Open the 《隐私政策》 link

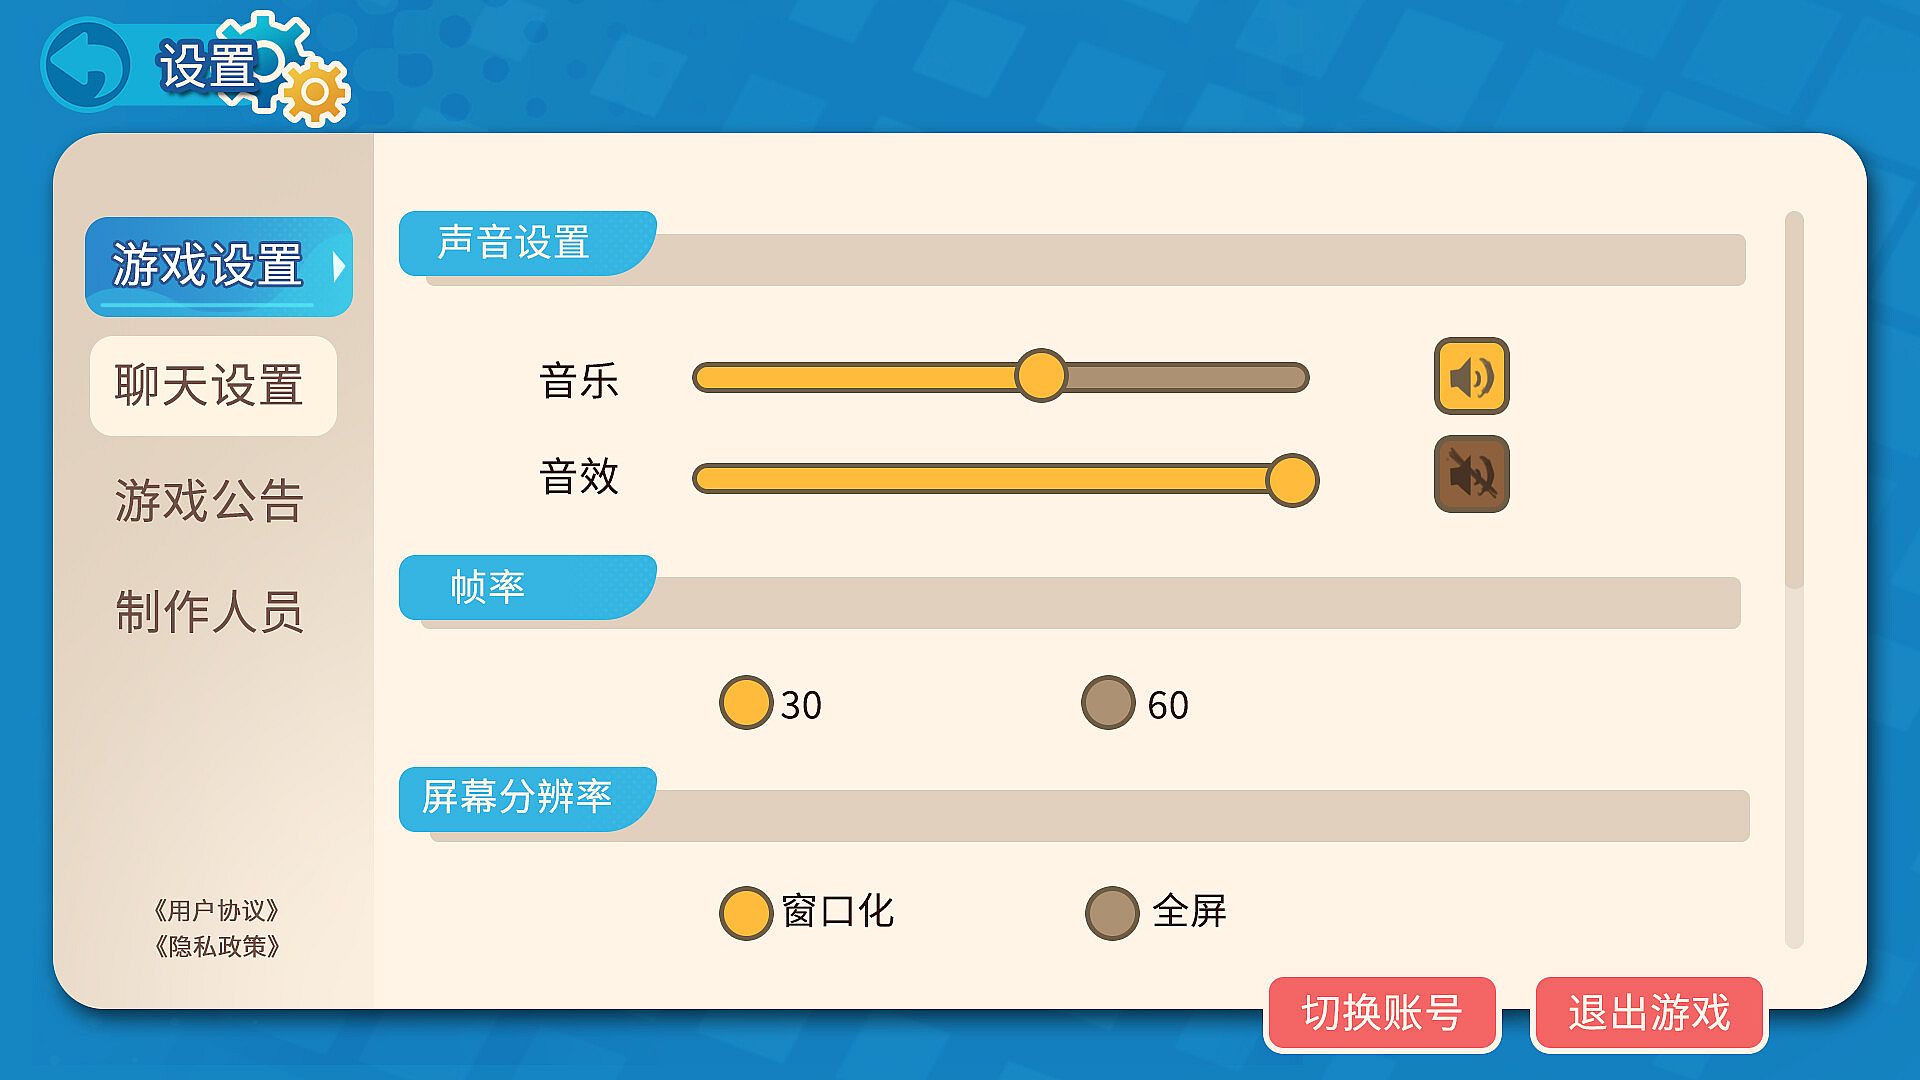pyautogui.click(x=216, y=946)
